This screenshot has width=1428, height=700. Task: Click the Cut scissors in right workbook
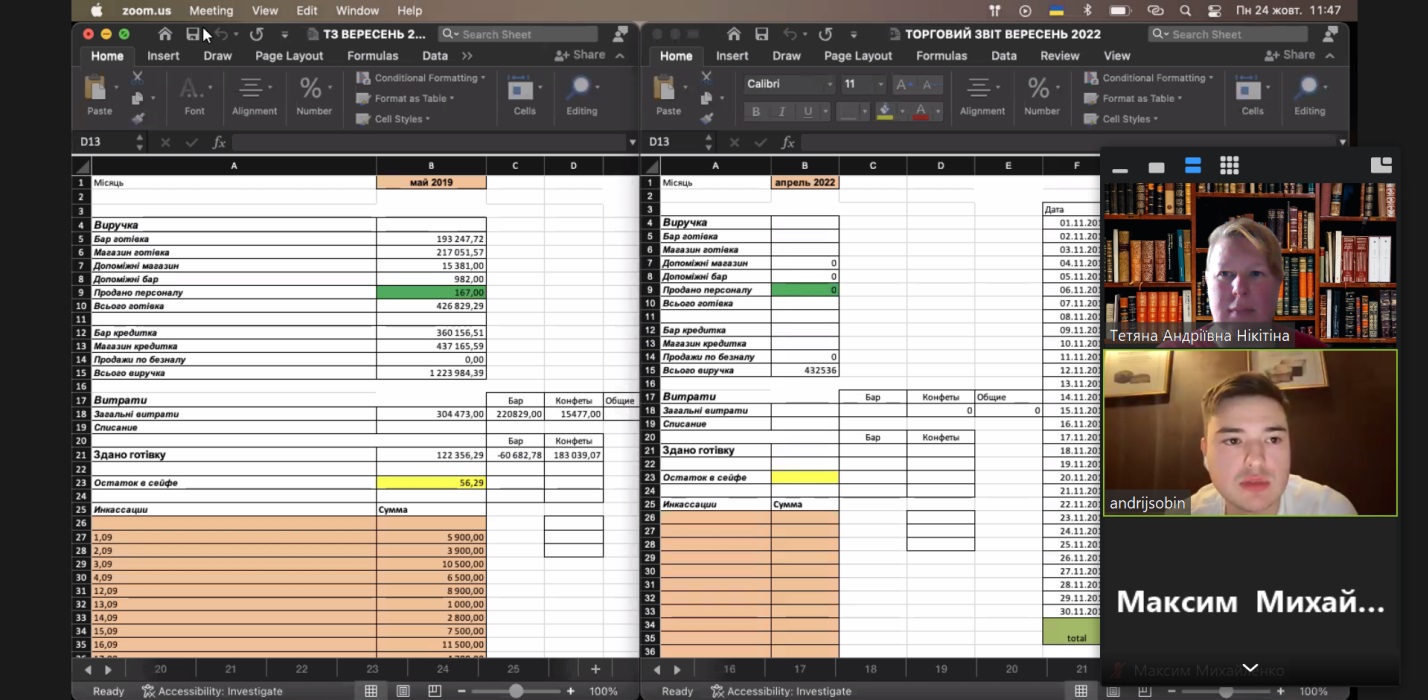coord(706,77)
